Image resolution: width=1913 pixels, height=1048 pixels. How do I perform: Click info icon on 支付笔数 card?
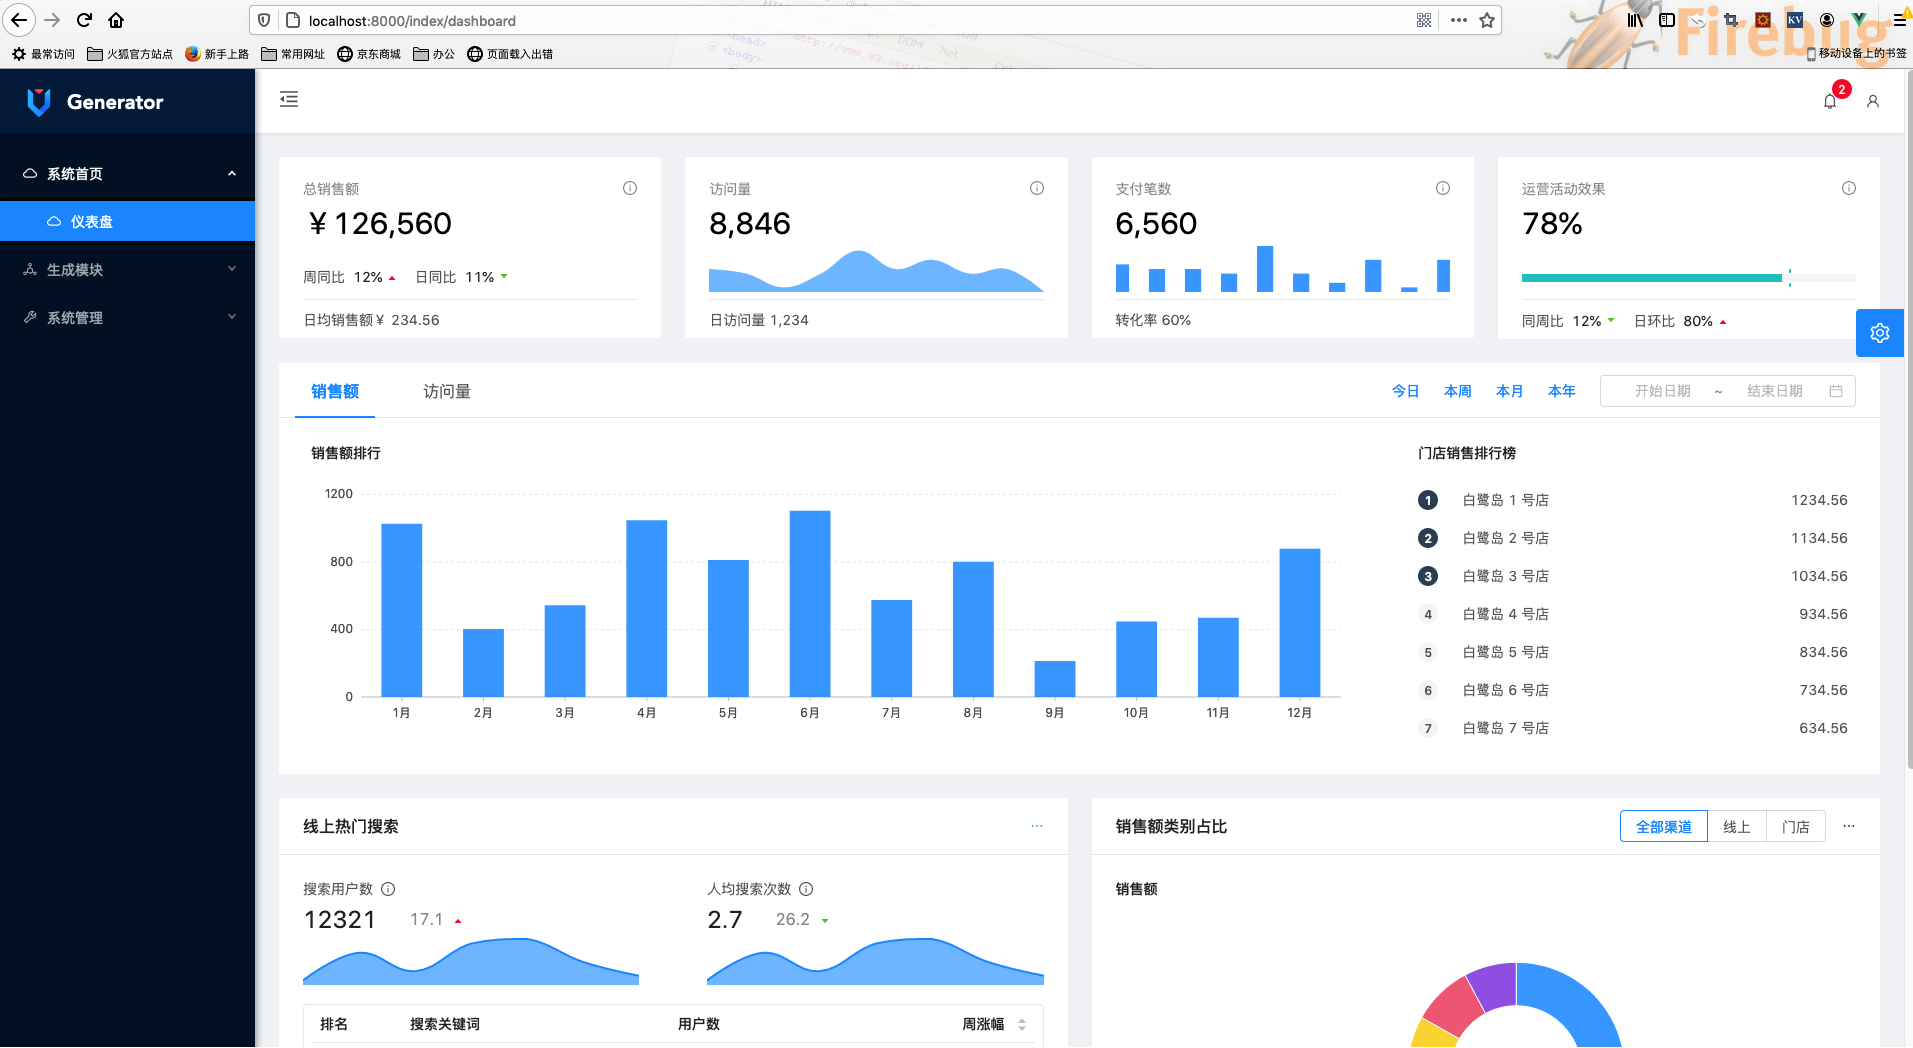1443,188
